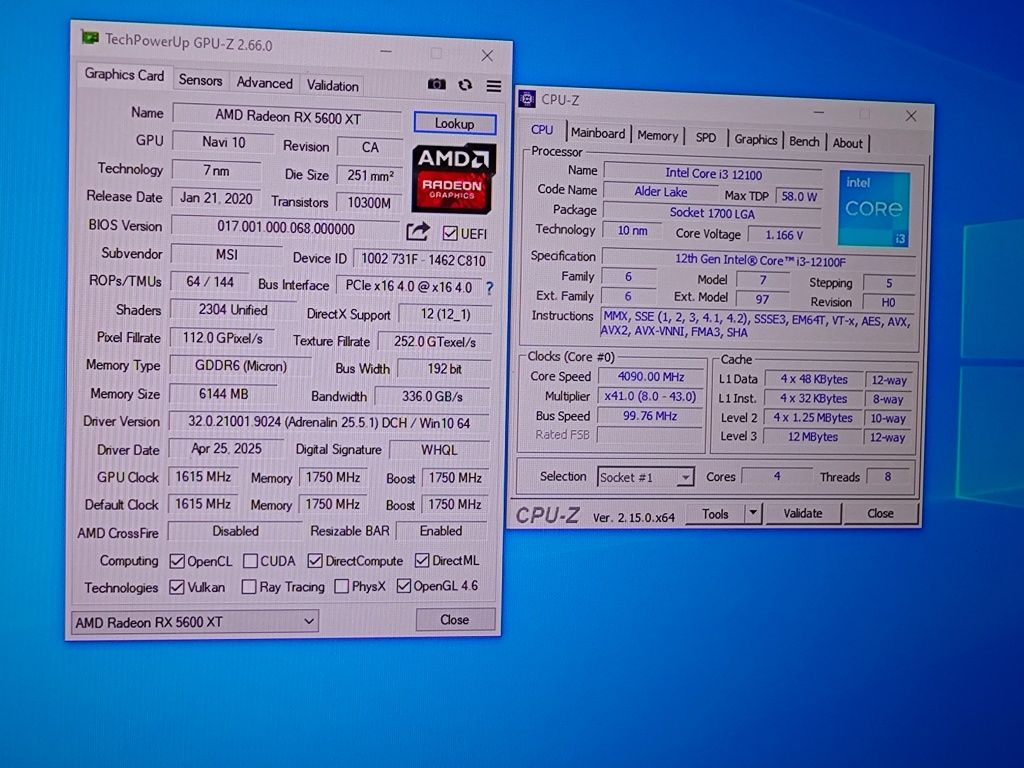
Task: Click the Device ID field
Action: coord(423,260)
